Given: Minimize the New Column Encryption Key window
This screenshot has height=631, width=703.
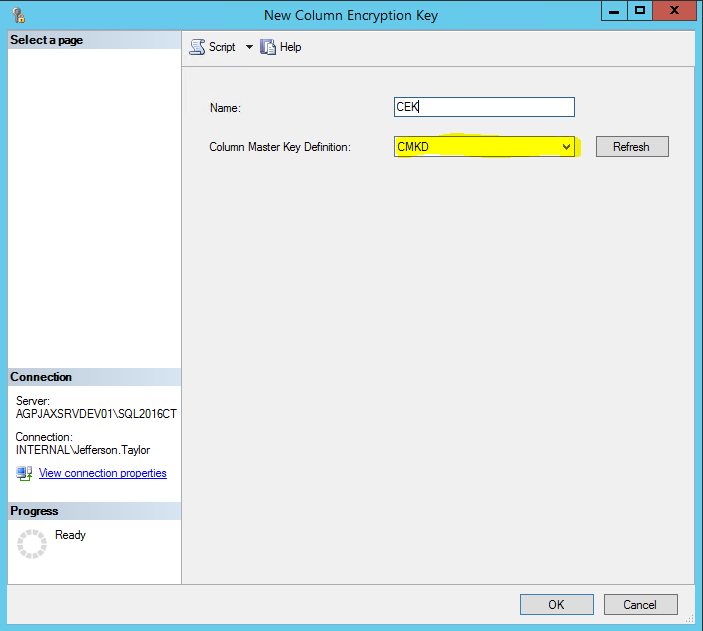Looking at the screenshot, I should coord(614,11).
